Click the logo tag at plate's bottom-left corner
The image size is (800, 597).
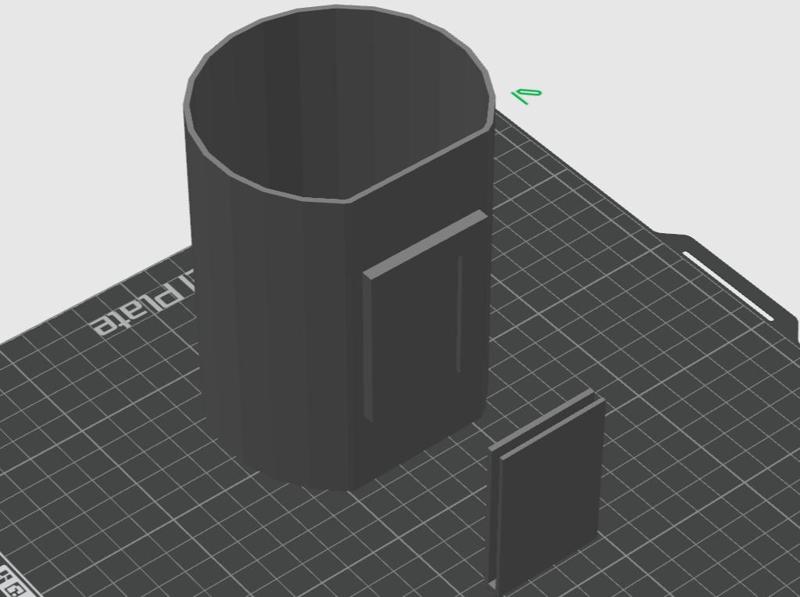click(x=12, y=582)
